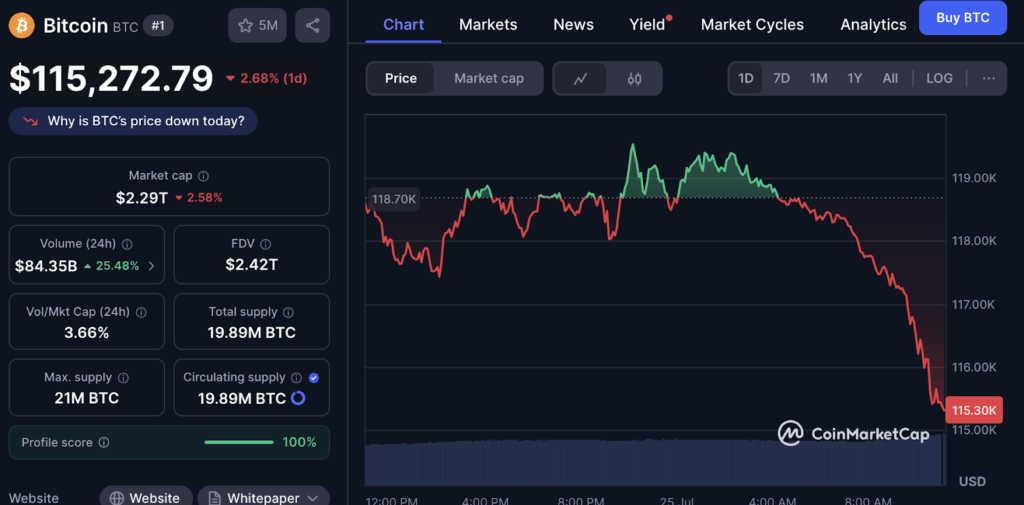Viewport: 1024px width, 505px height.
Task: Switch to line chart view icon
Action: click(x=580, y=78)
